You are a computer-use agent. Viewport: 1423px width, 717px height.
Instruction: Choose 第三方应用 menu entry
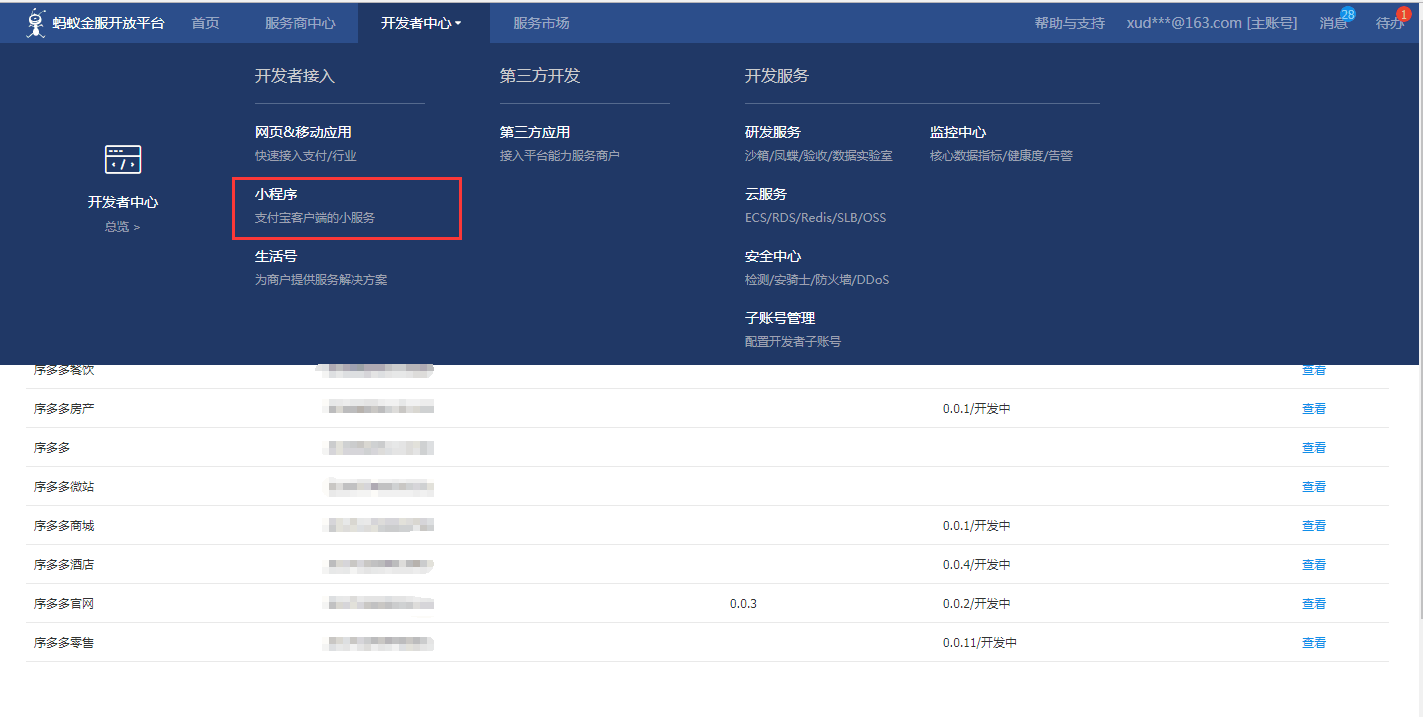click(535, 132)
